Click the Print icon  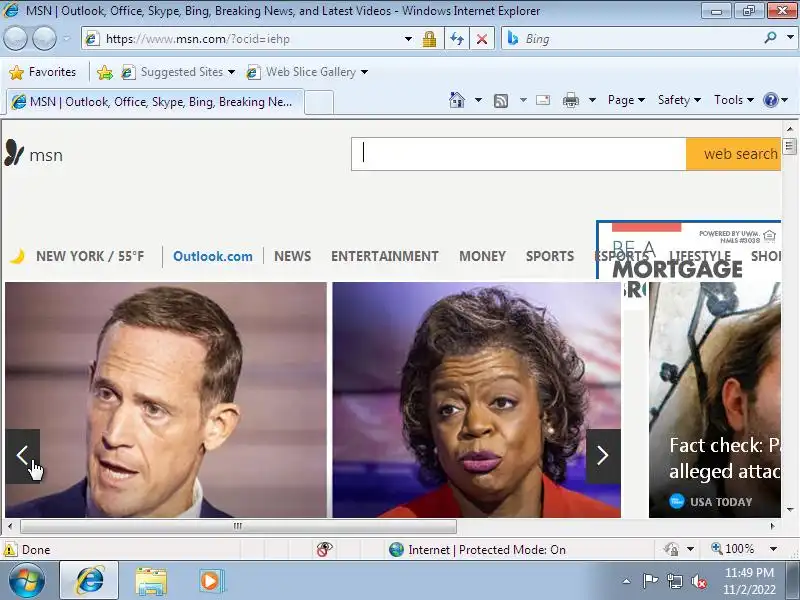pos(570,100)
